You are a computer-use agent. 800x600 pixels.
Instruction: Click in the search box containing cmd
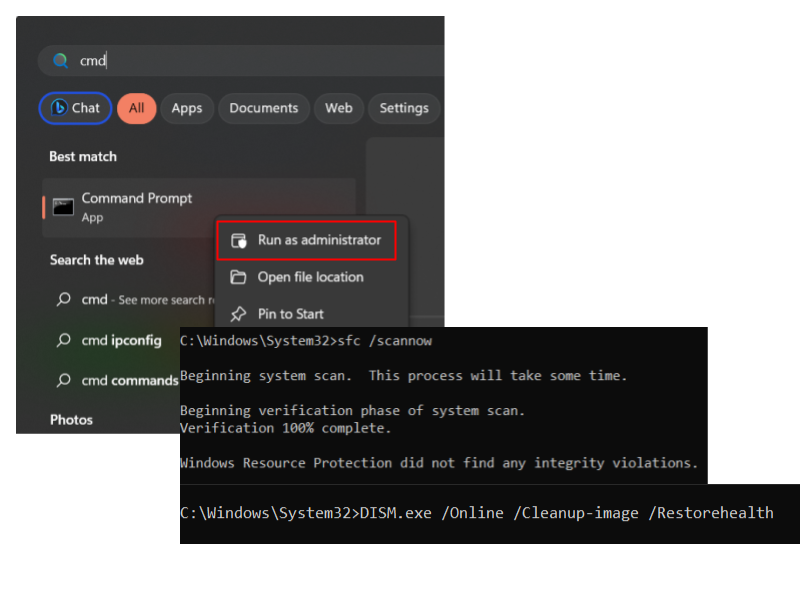pos(241,61)
